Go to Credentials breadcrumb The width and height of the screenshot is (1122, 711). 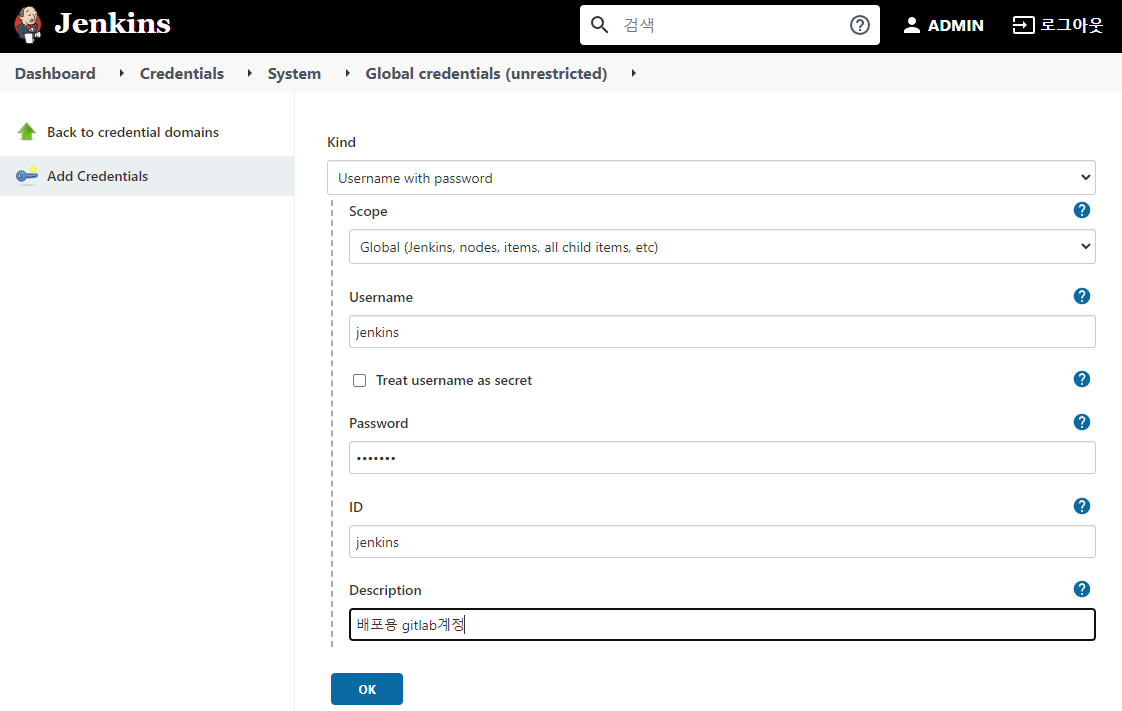[182, 74]
